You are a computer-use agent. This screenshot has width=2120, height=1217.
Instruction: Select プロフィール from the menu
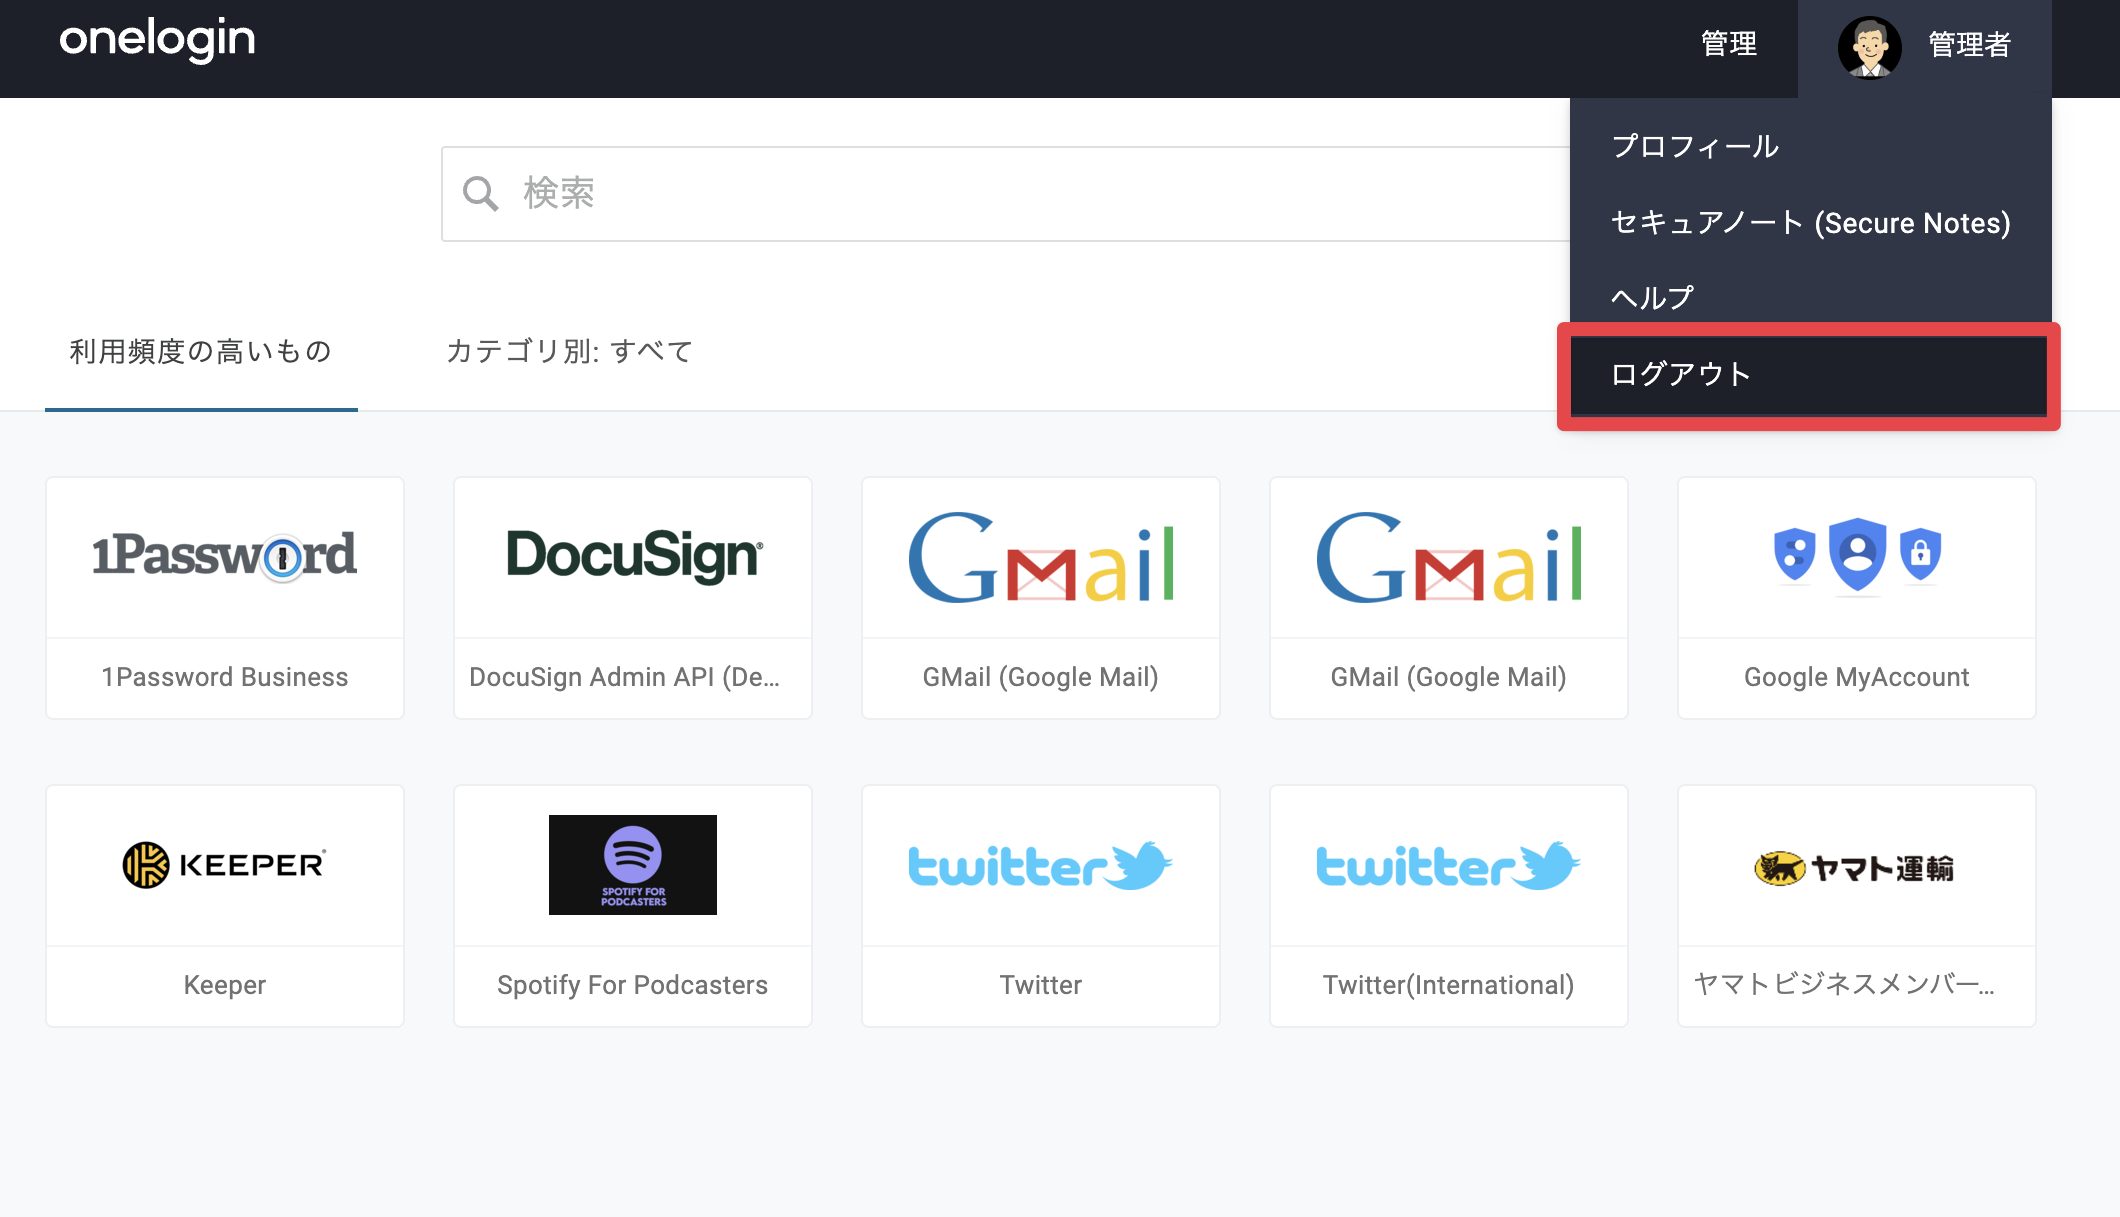click(x=1696, y=147)
